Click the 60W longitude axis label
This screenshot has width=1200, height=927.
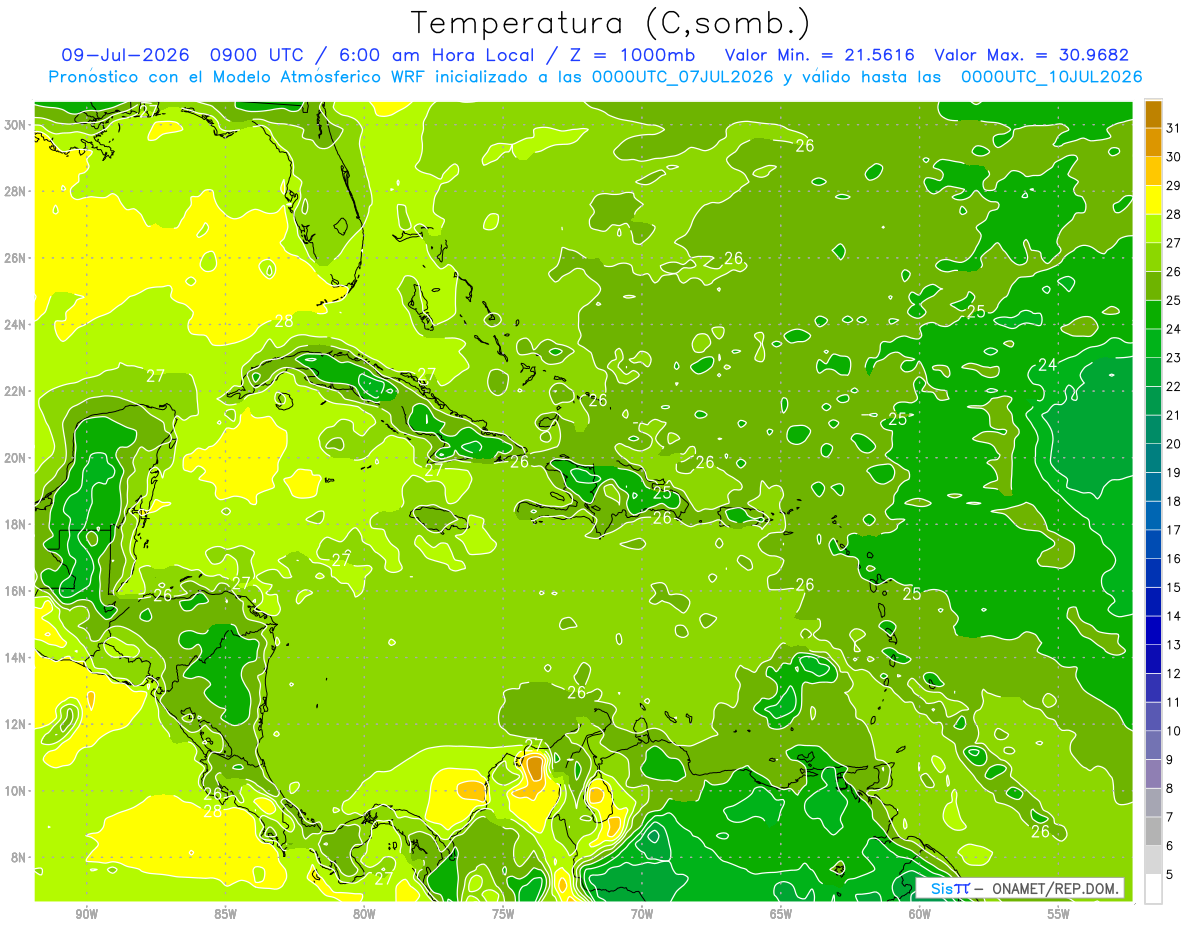(x=920, y=913)
